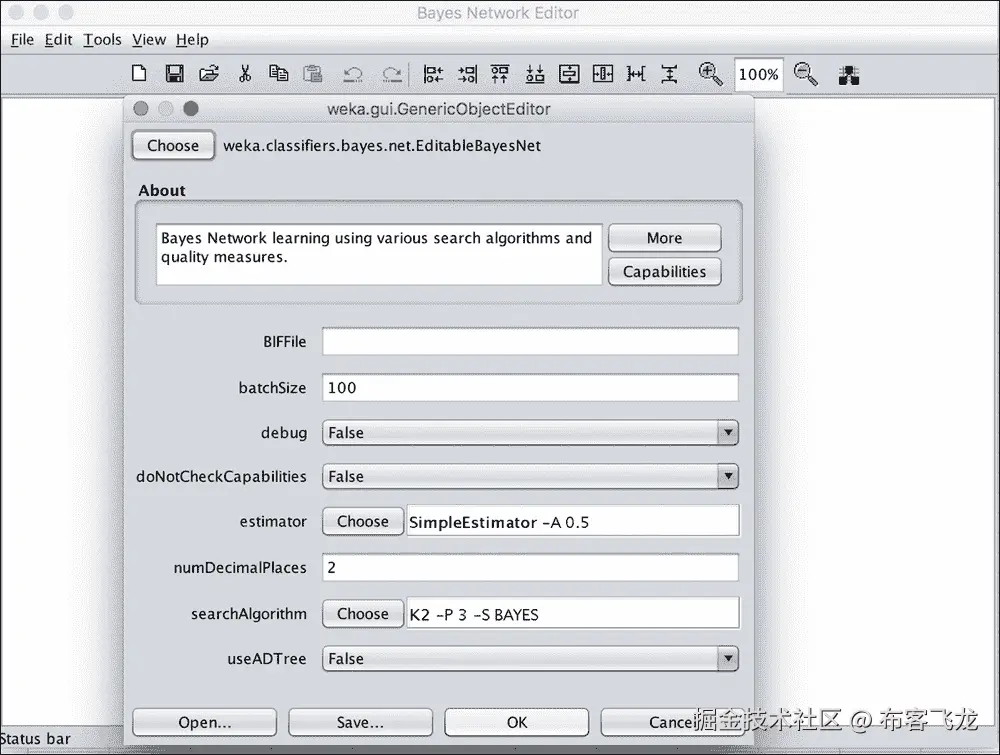Open the View menu
1000x755 pixels.
(148, 40)
